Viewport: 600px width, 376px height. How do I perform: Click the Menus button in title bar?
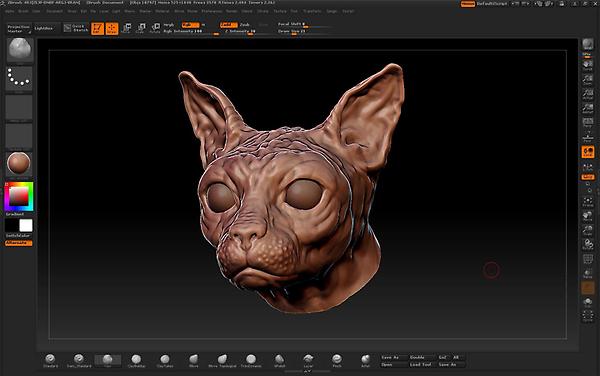(468, 4)
